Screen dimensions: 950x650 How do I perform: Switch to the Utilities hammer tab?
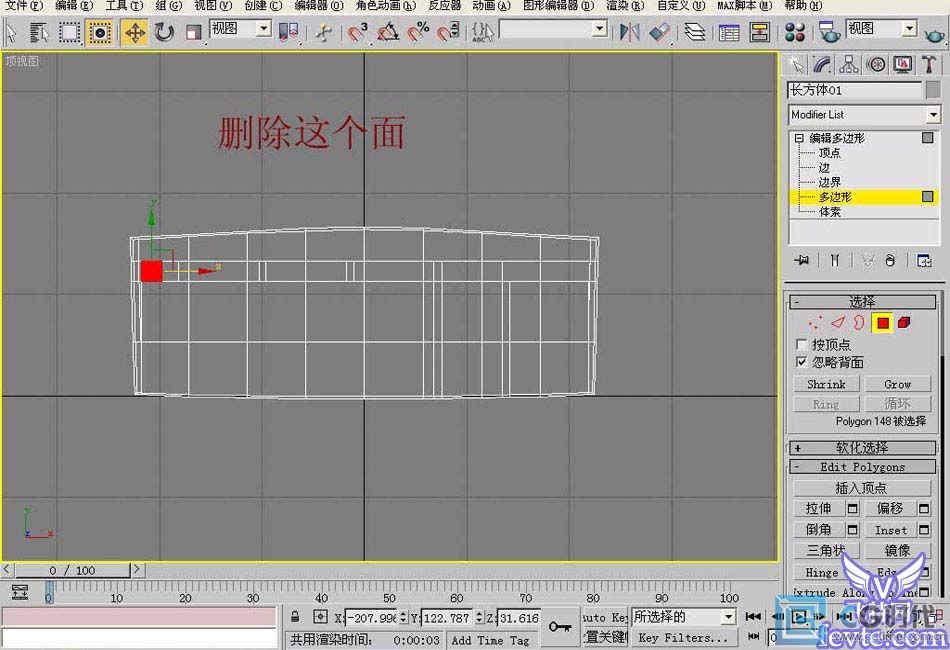point(929,64)
